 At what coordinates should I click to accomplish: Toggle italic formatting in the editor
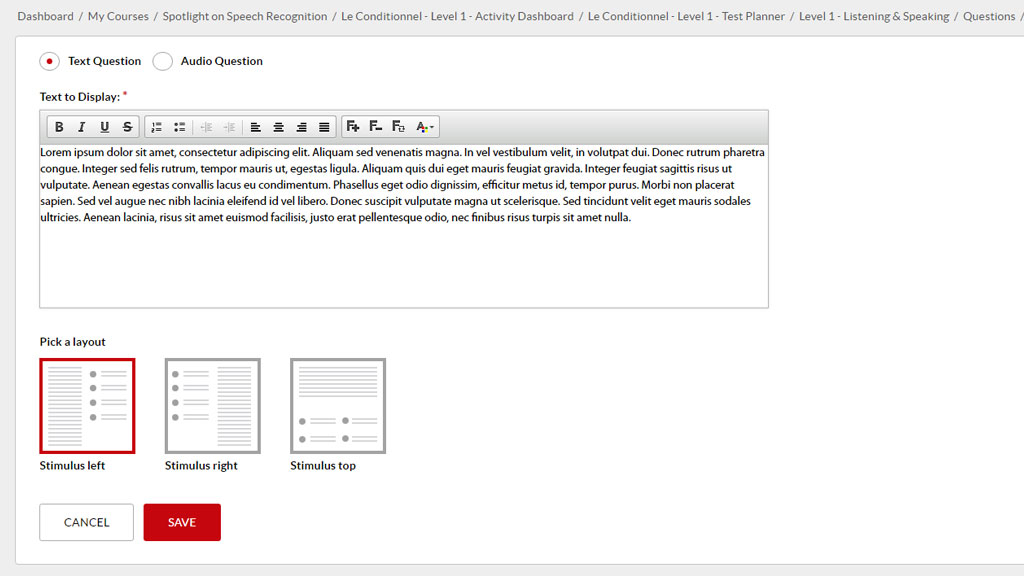(82, 127)
